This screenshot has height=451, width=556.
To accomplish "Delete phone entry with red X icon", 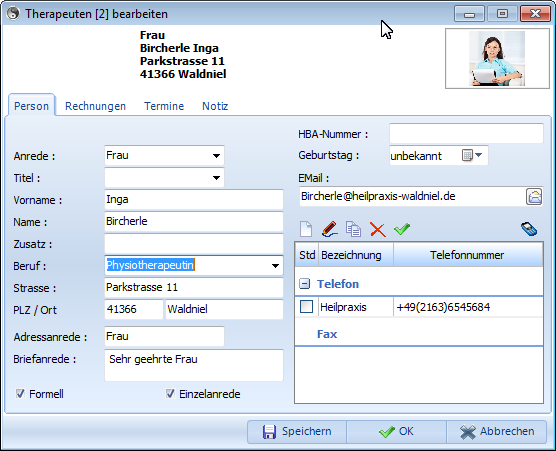I will pyautogui.click(x=378, y=229).
